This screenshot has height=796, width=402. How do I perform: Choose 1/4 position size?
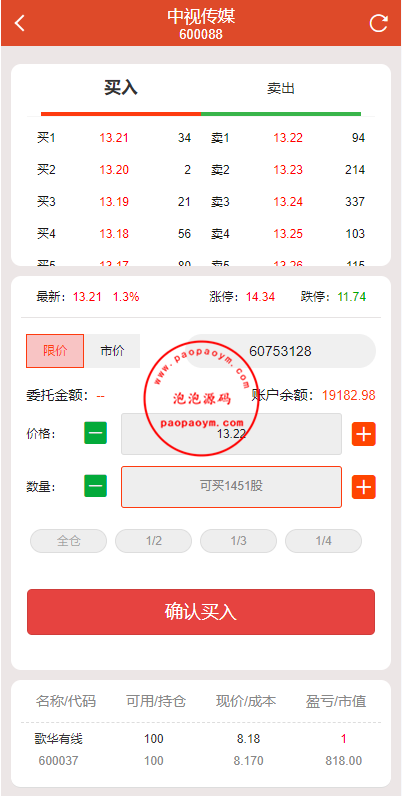323,541
